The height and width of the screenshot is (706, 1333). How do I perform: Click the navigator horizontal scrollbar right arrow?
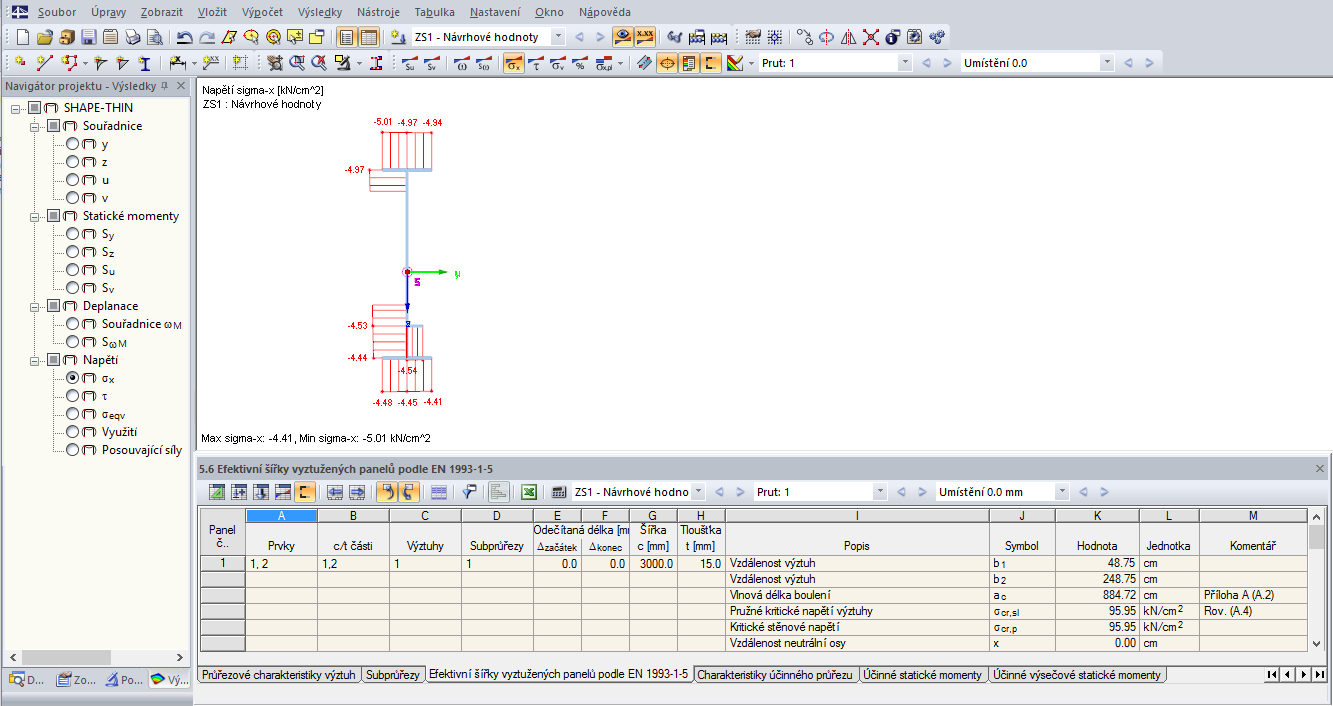coord(181,657)
